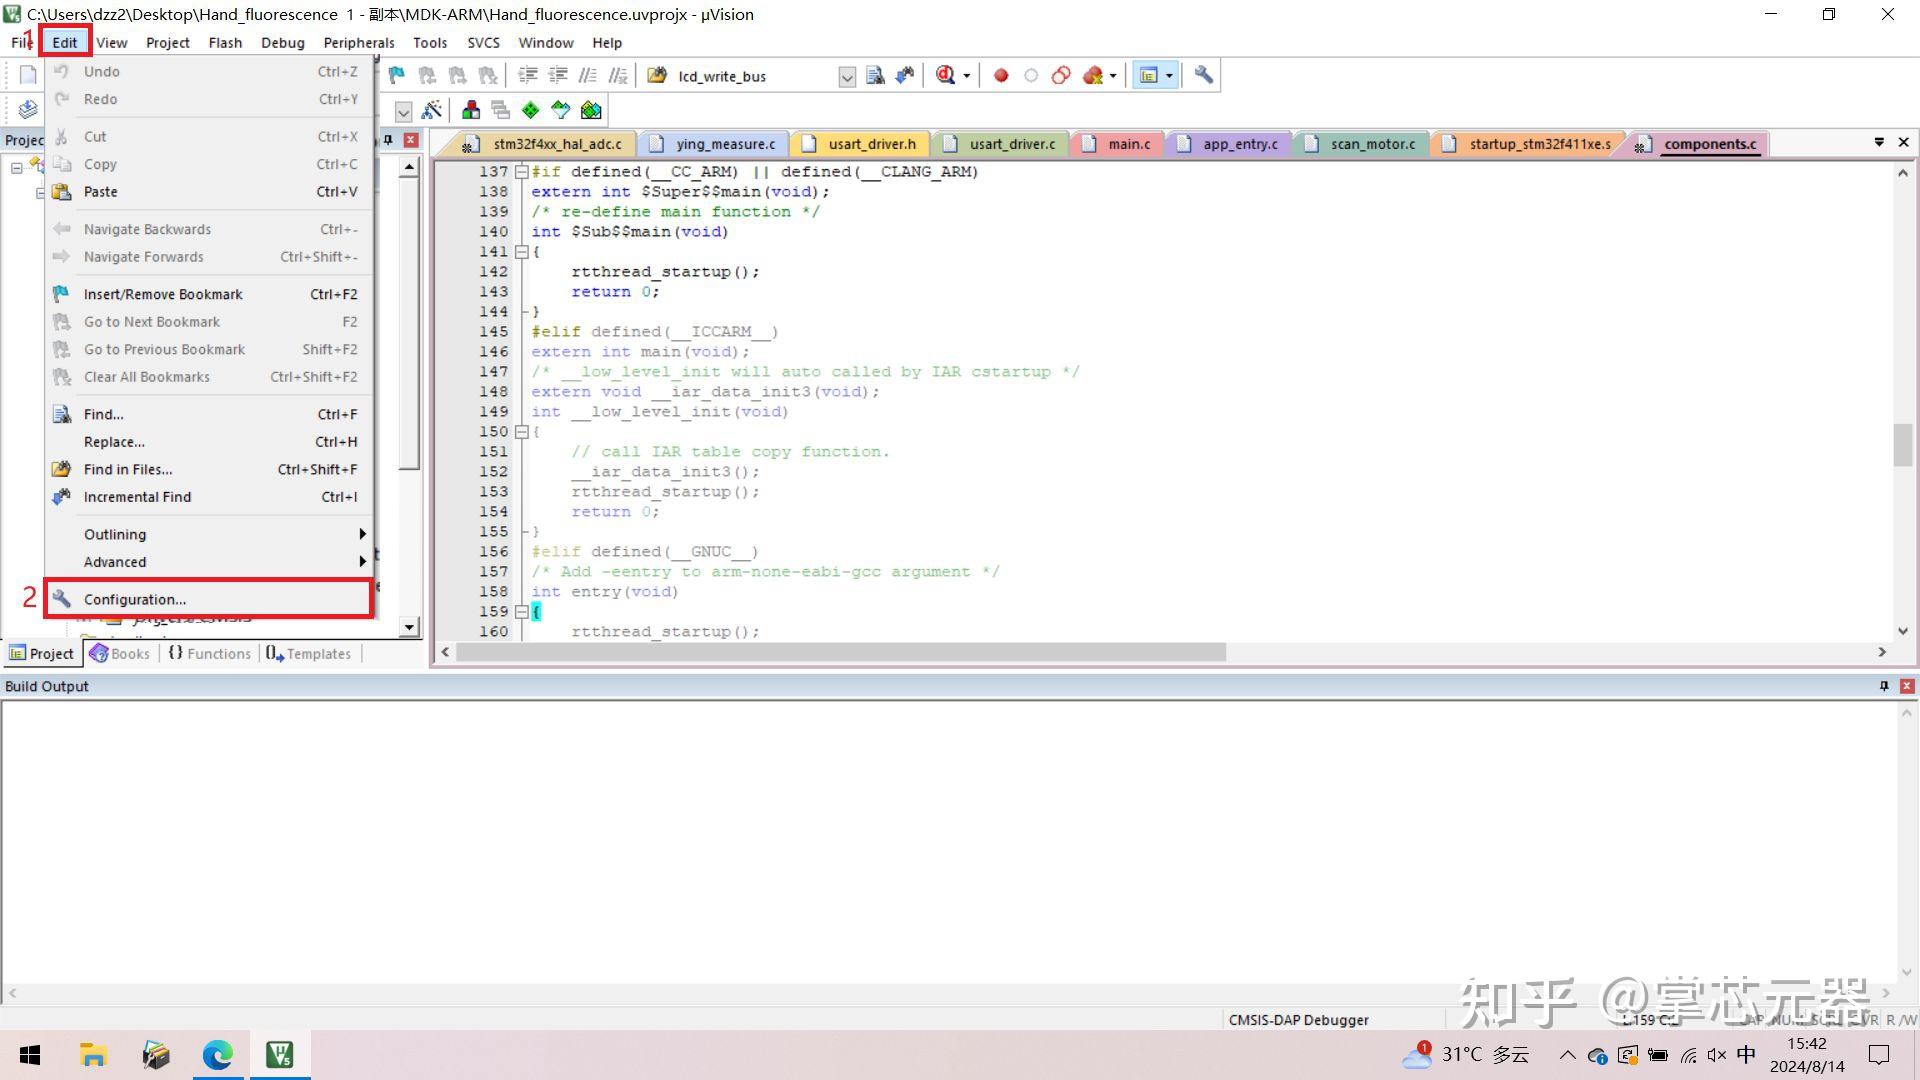Click the Insert/Remove Breakpoint red dot icon
This screenshot has height=1080, width=1920.
click(x=1000, y=75)
